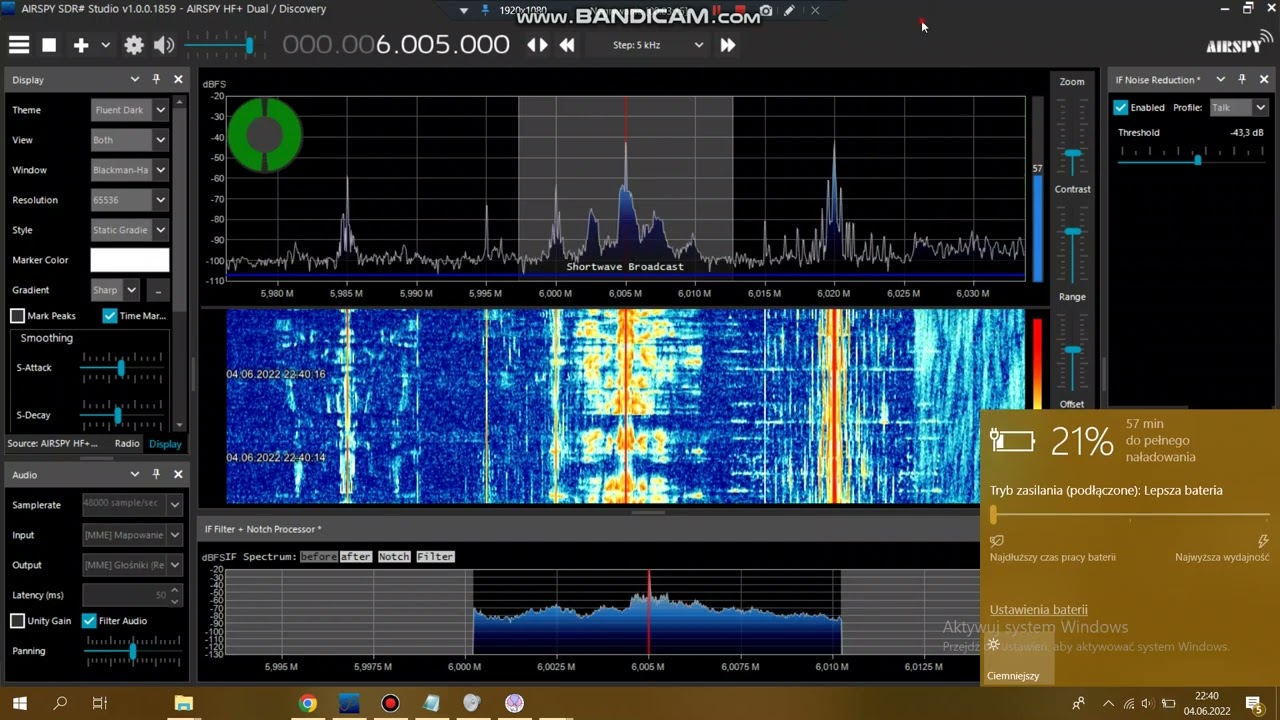Collapse the Display panel chevron
The image size is (1280, 720).
click(x=134, y=79)
